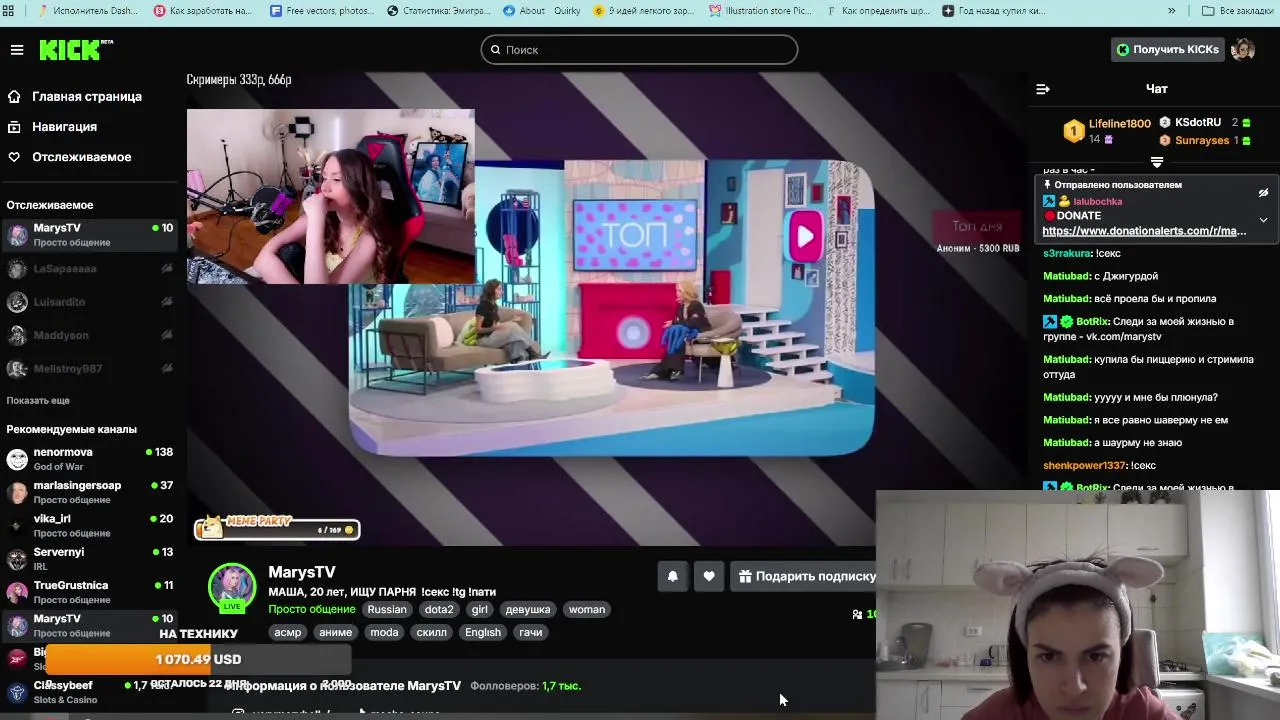This screenshot has width=1280, height=720.
Task: Open the user avatar menu
Action: click(1243, 50)
